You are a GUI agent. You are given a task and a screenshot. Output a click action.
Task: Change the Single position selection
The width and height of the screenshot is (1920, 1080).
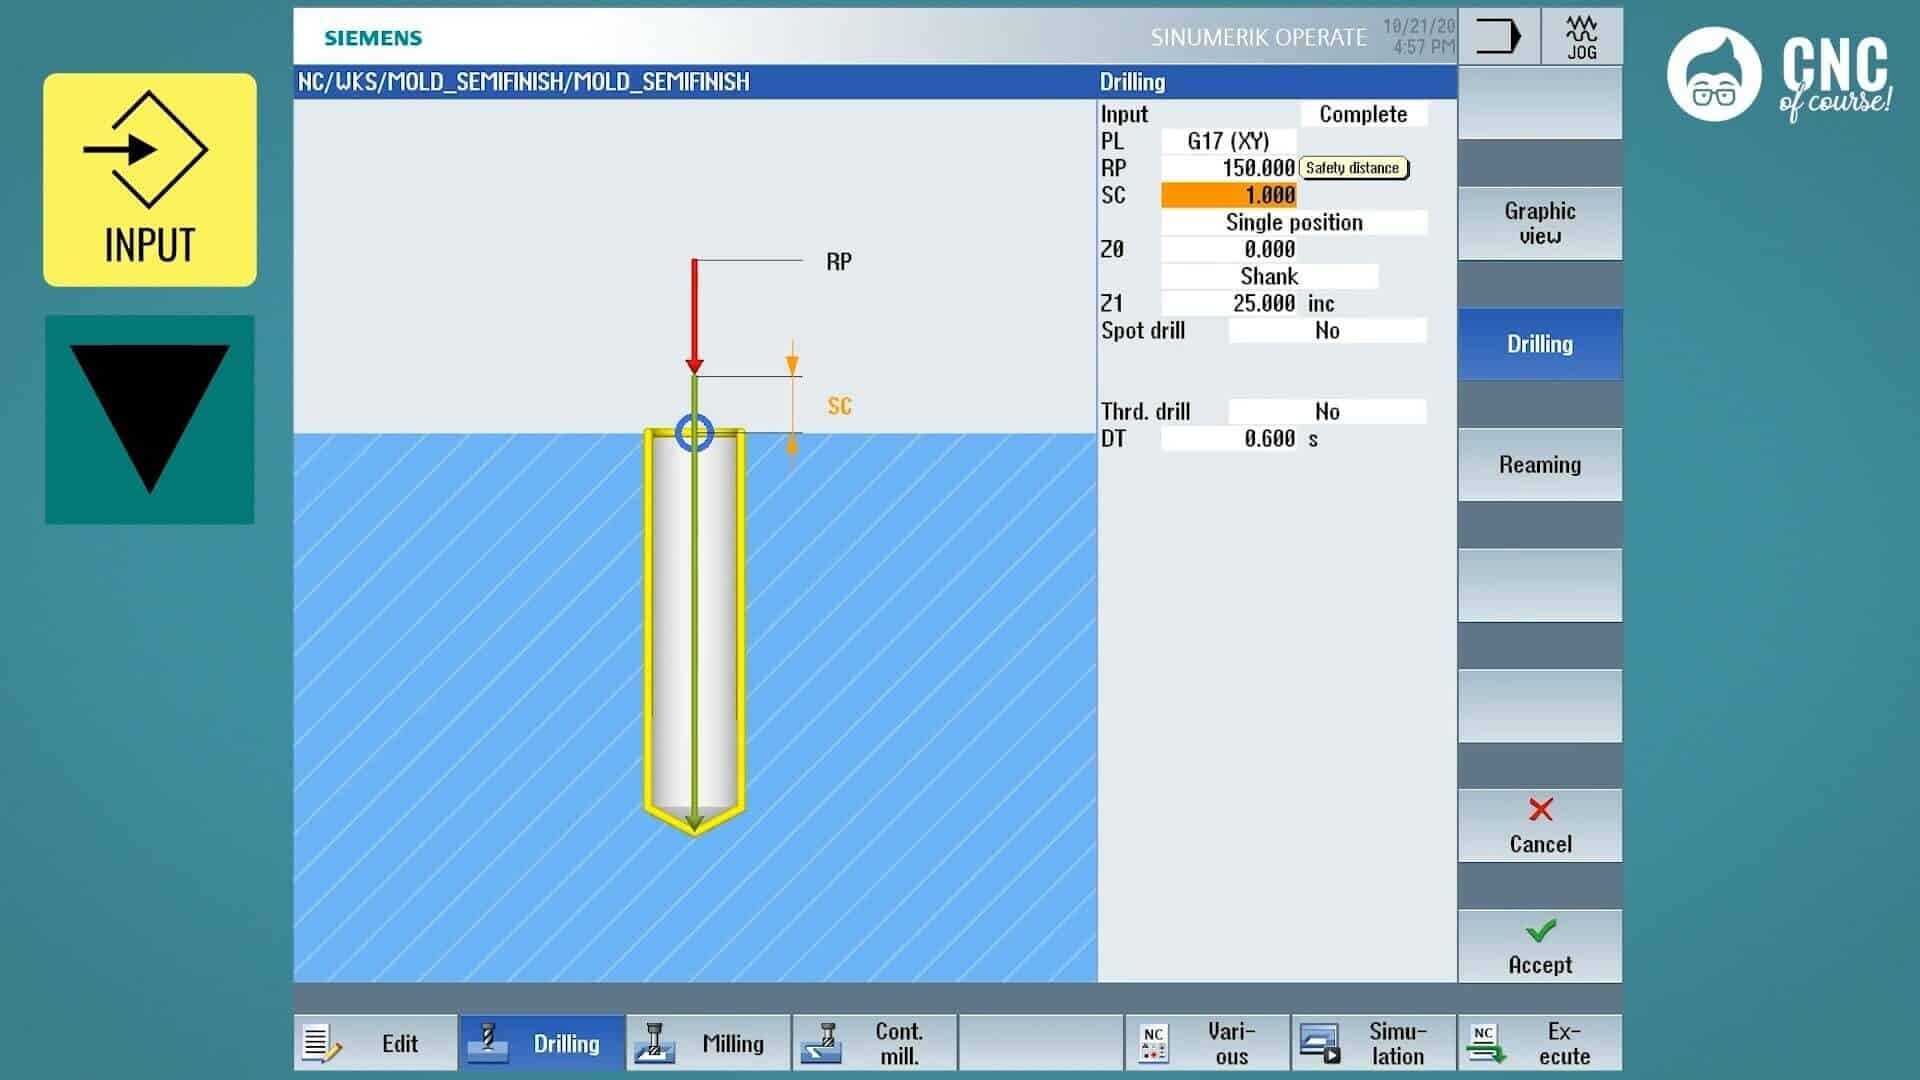pyautogui.click(x=1293, y=222)
